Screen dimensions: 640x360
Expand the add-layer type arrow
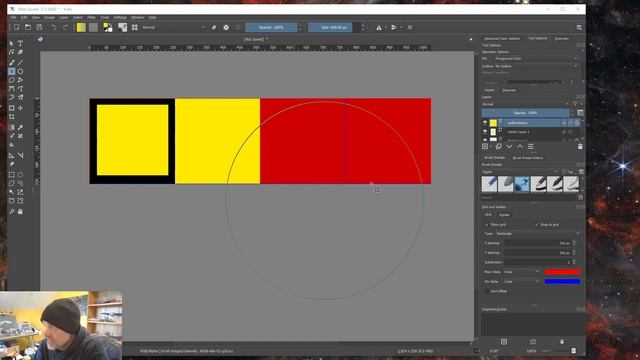(490, 147)
